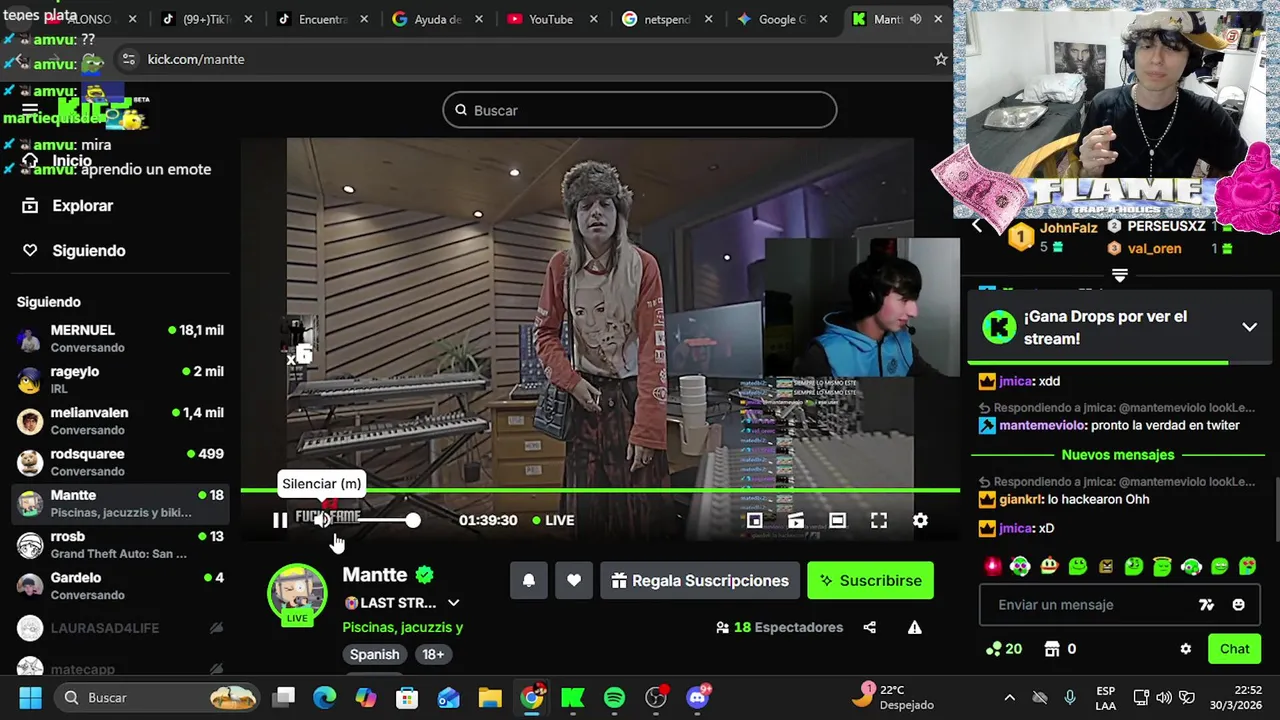Screen dimensions: 1280x720
Task: Open the emoji smiley picker in chat
Action: coord(1238,605)
